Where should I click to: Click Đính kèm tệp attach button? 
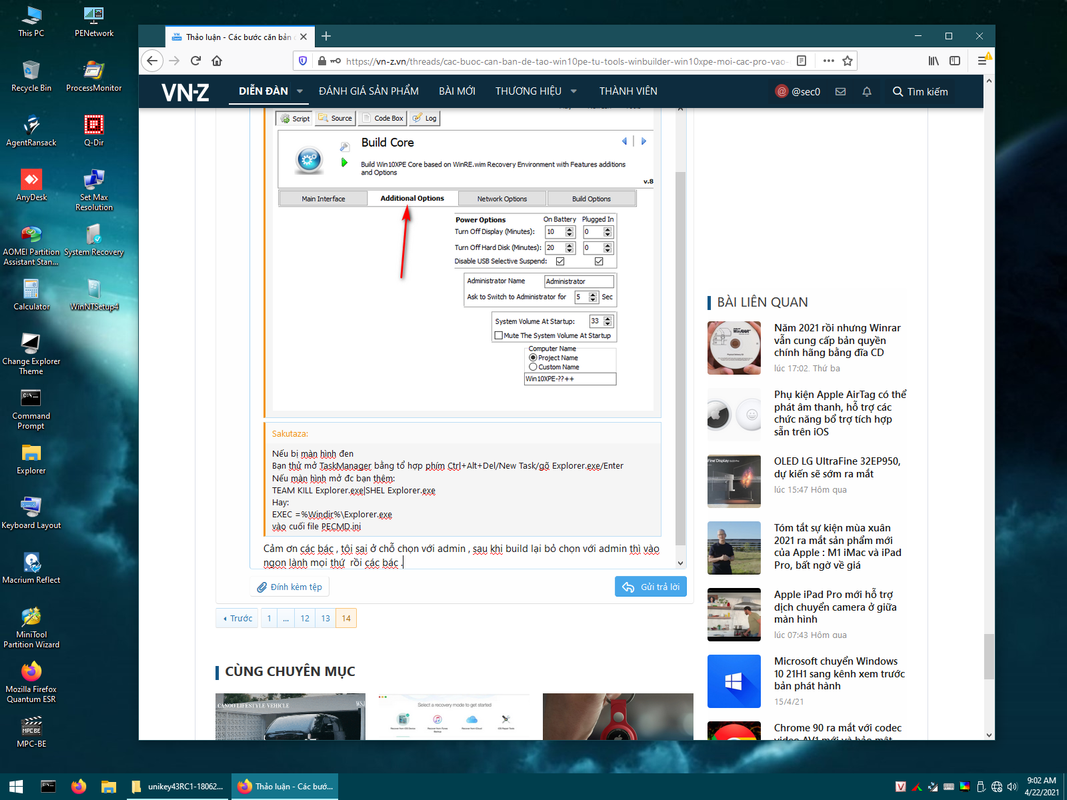289,586
